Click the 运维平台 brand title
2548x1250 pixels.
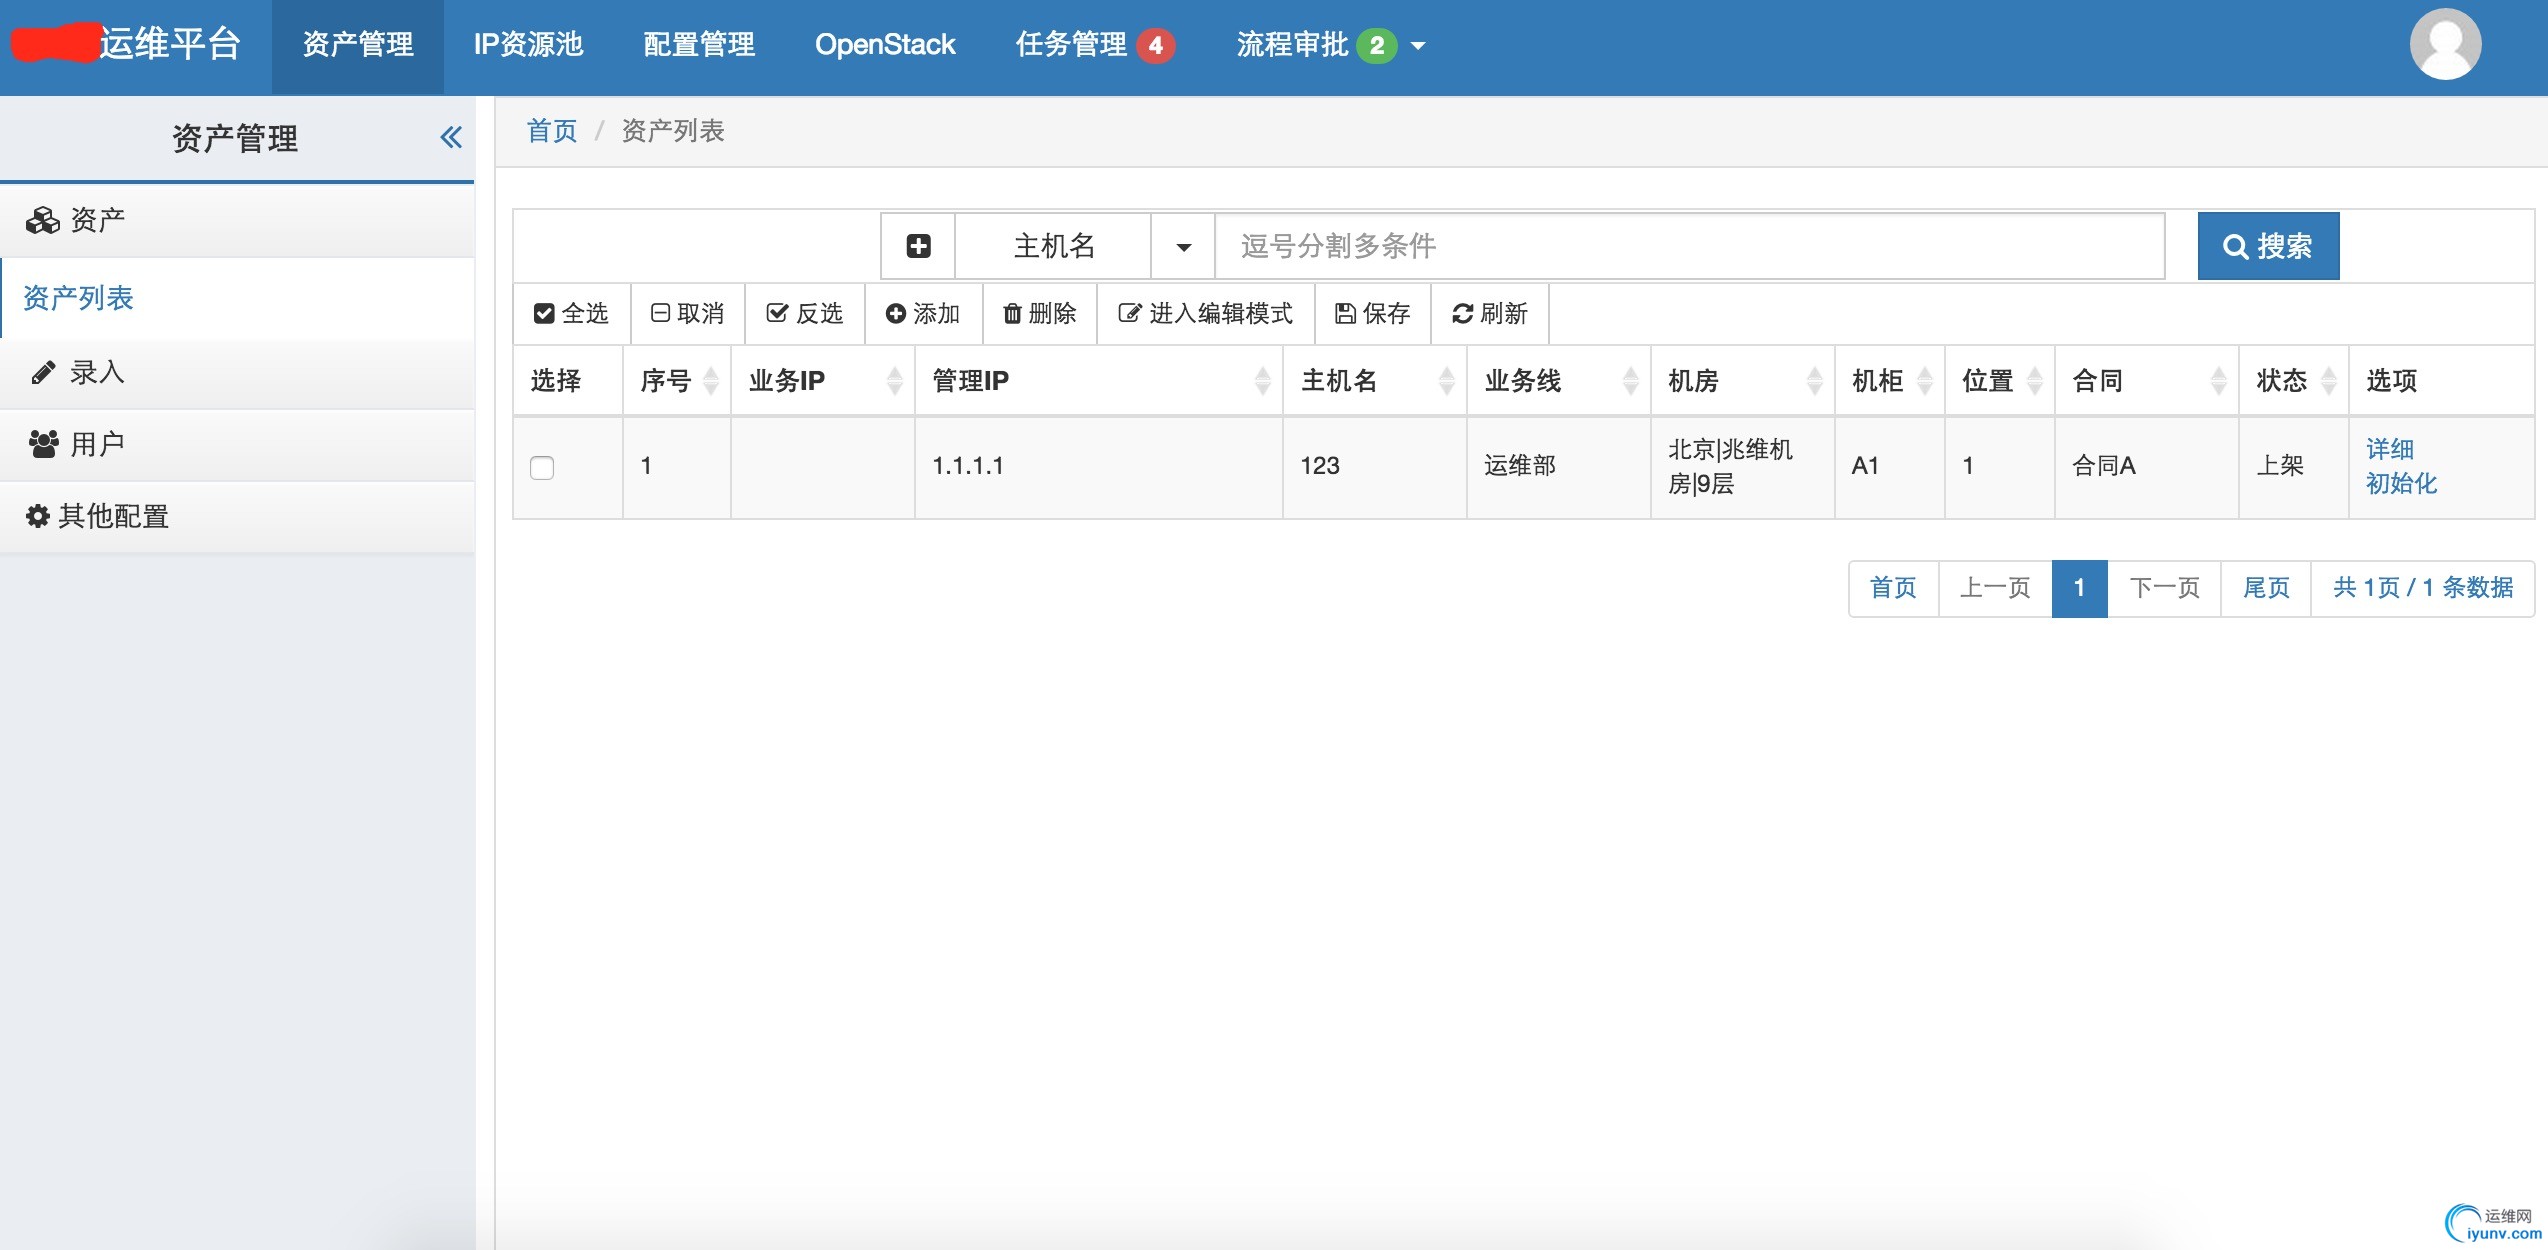click(x=170, y=44)
